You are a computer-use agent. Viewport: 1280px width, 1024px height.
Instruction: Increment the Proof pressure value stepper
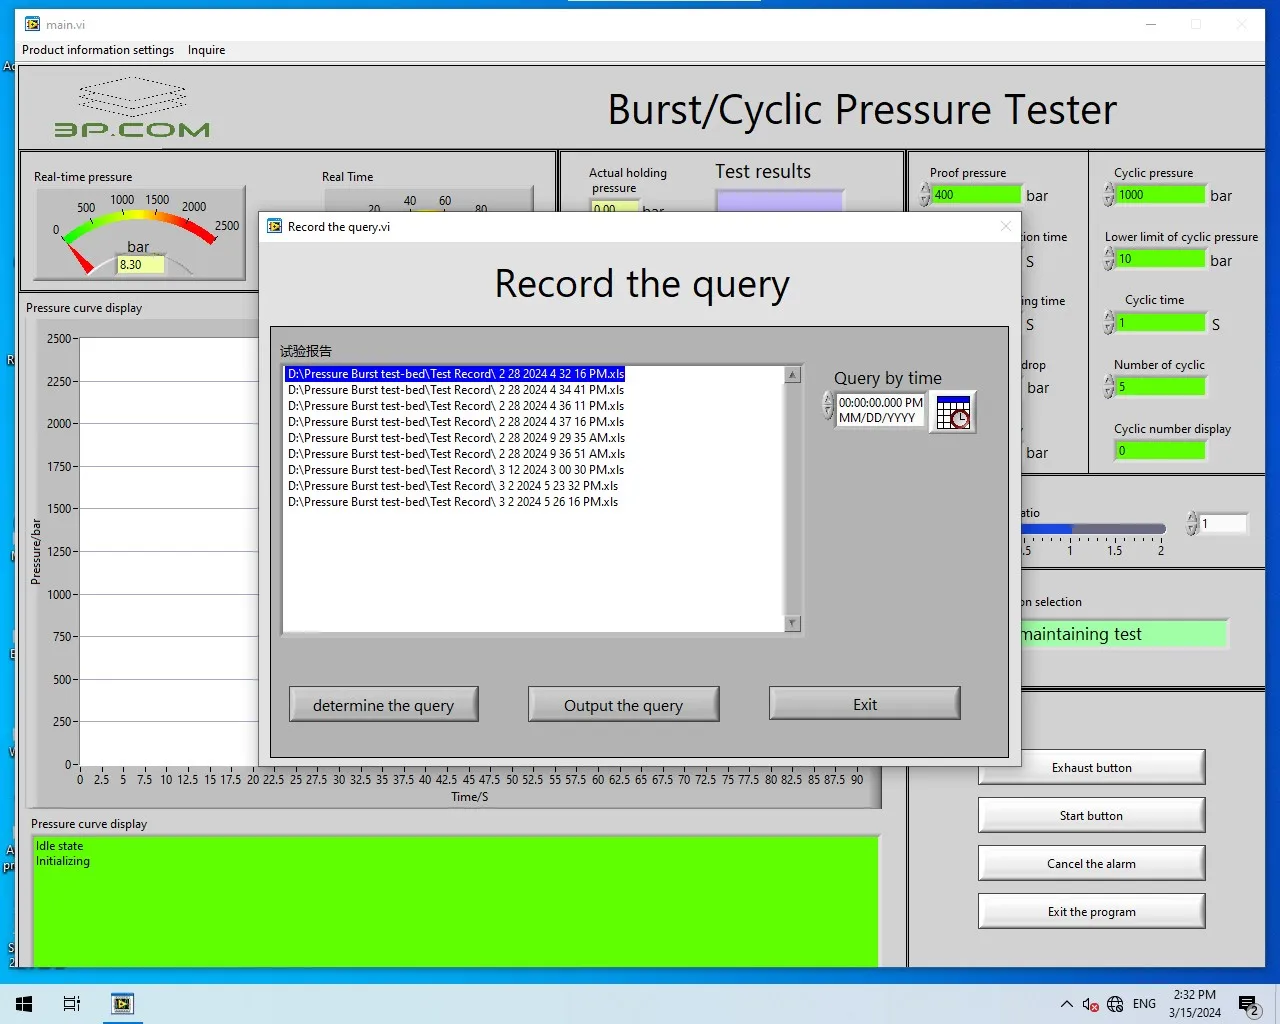tap(922, 190)
